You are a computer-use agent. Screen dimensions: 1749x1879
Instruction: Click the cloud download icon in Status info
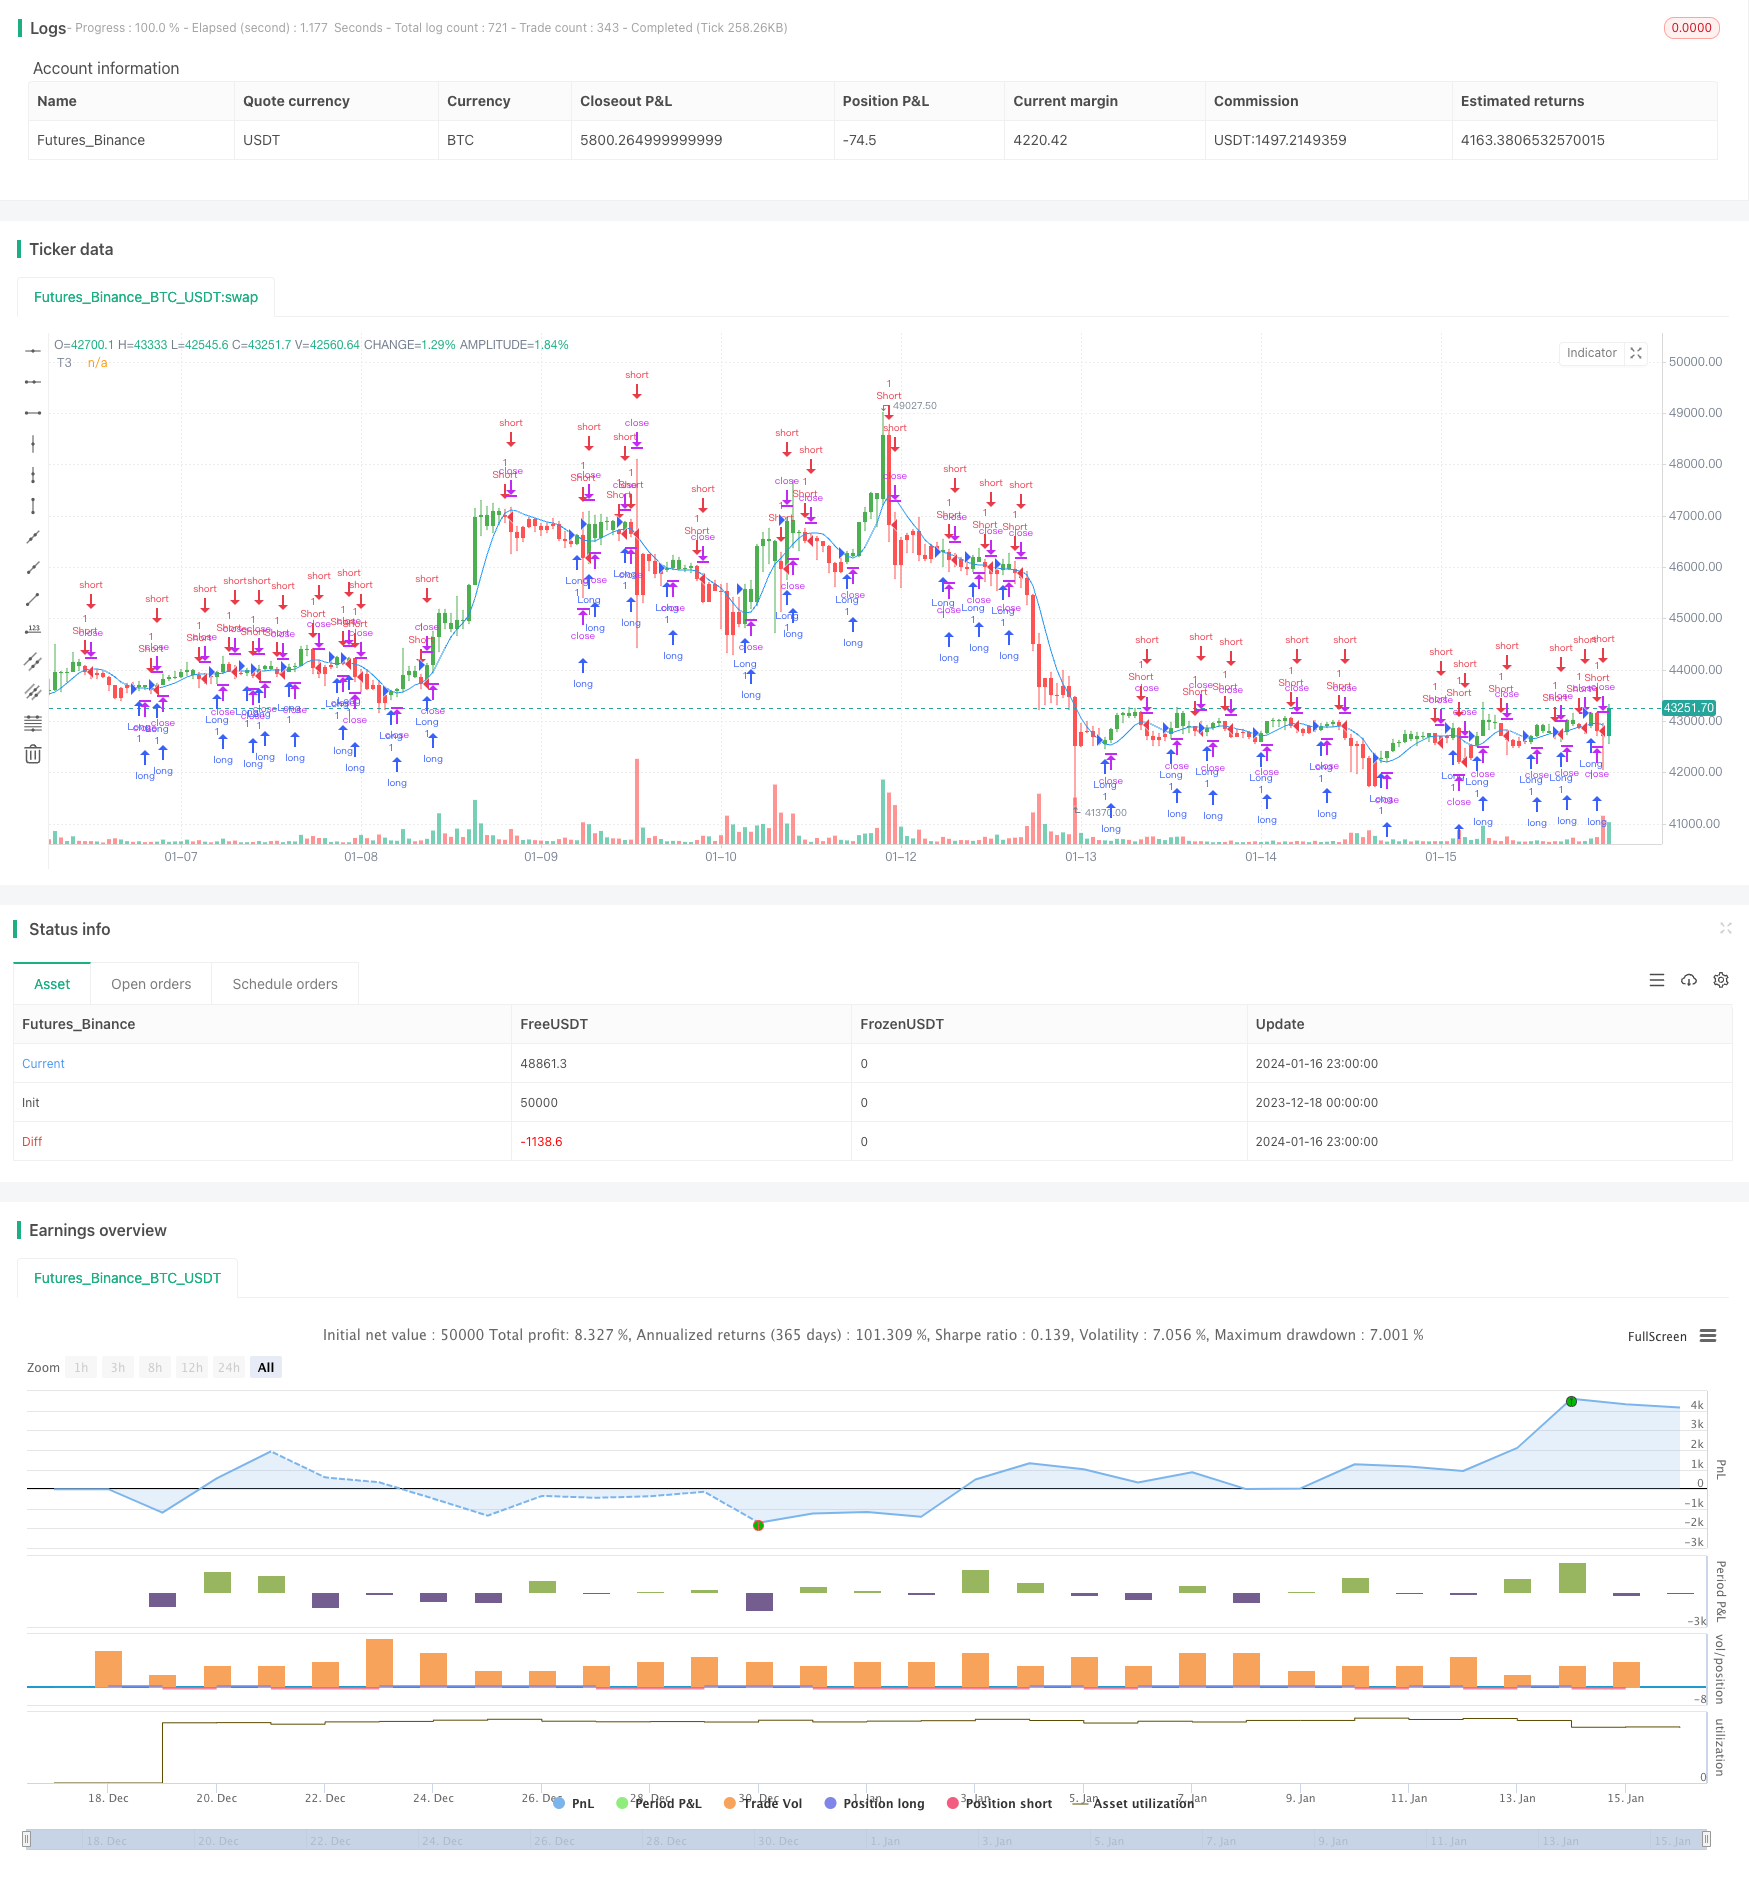pos(1689,980)
